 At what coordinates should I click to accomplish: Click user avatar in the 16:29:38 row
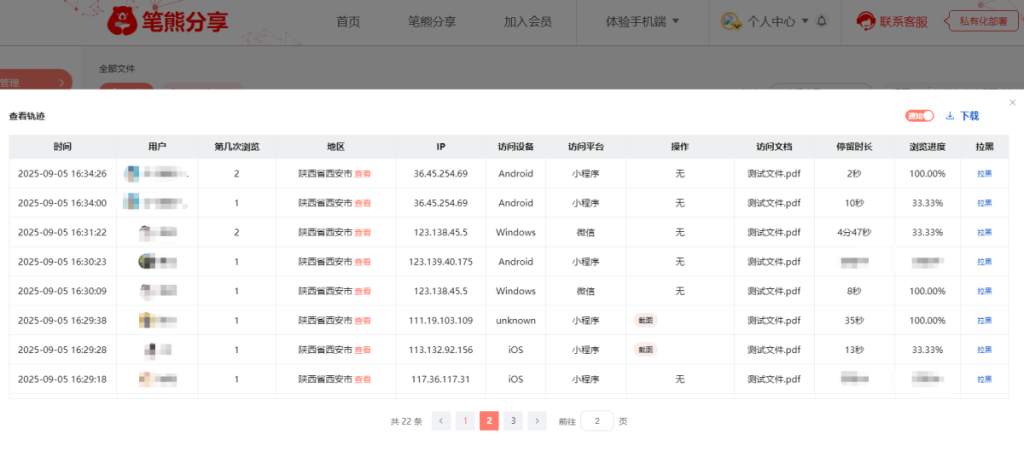146,321
